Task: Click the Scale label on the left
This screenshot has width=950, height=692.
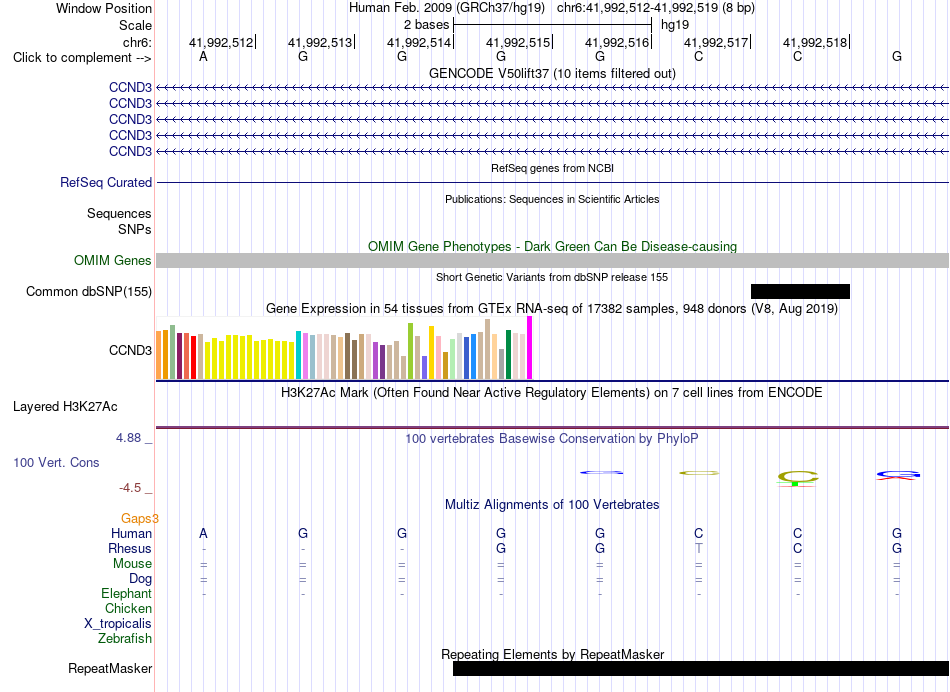Action: click(x=135, y=25)
